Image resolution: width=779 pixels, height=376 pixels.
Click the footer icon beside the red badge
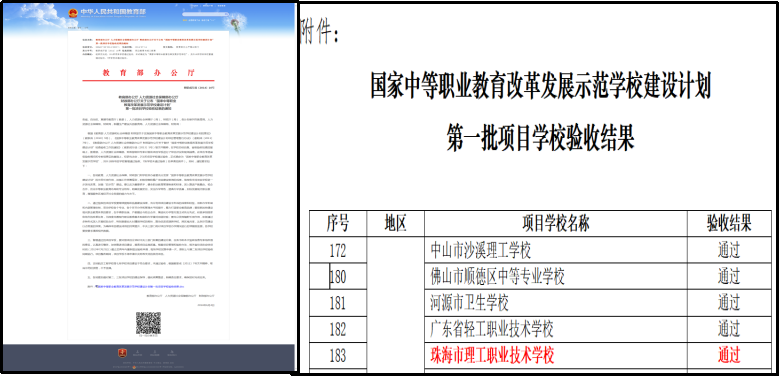click(x=138, y=353)
